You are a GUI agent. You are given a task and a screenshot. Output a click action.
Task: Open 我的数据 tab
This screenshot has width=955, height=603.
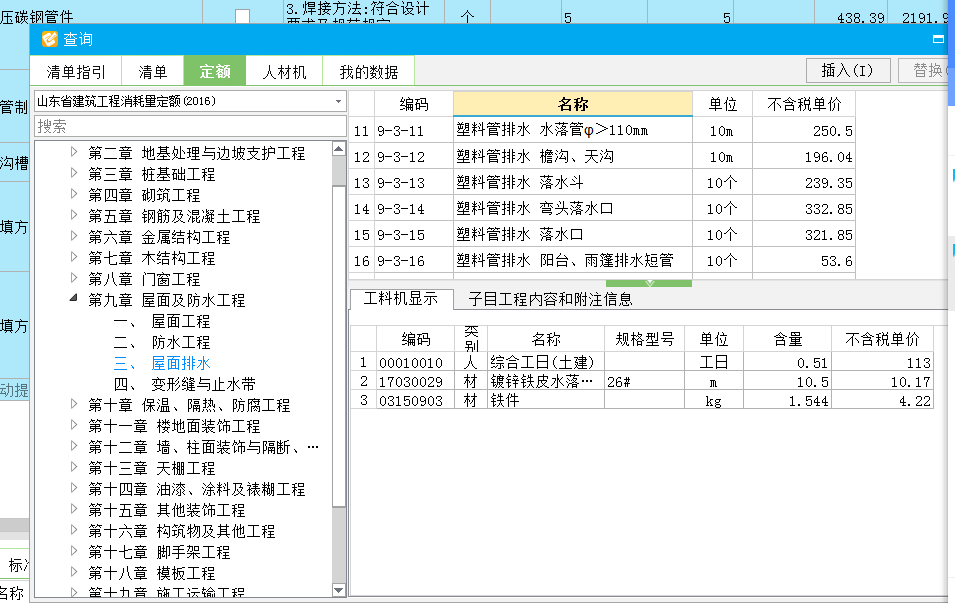[x=368, y=72]
